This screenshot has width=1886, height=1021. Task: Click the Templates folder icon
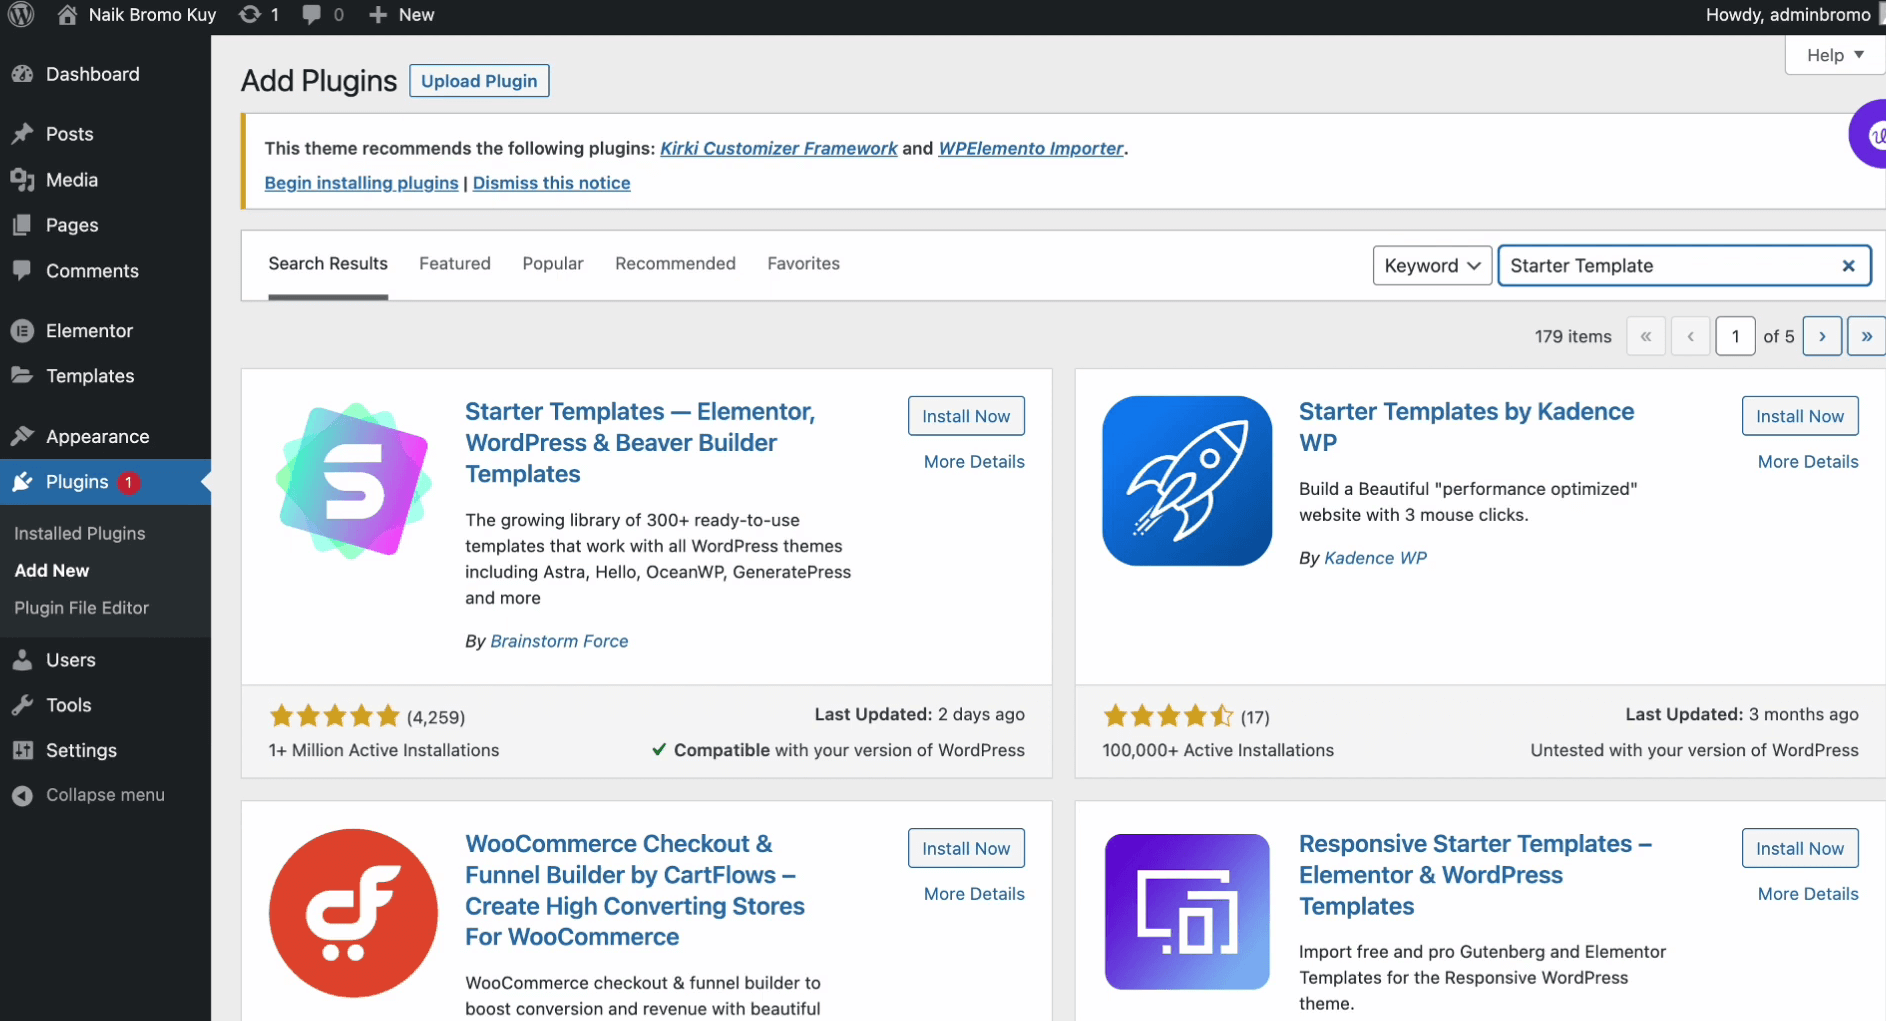pyautogui.click(x=22, y=376)
